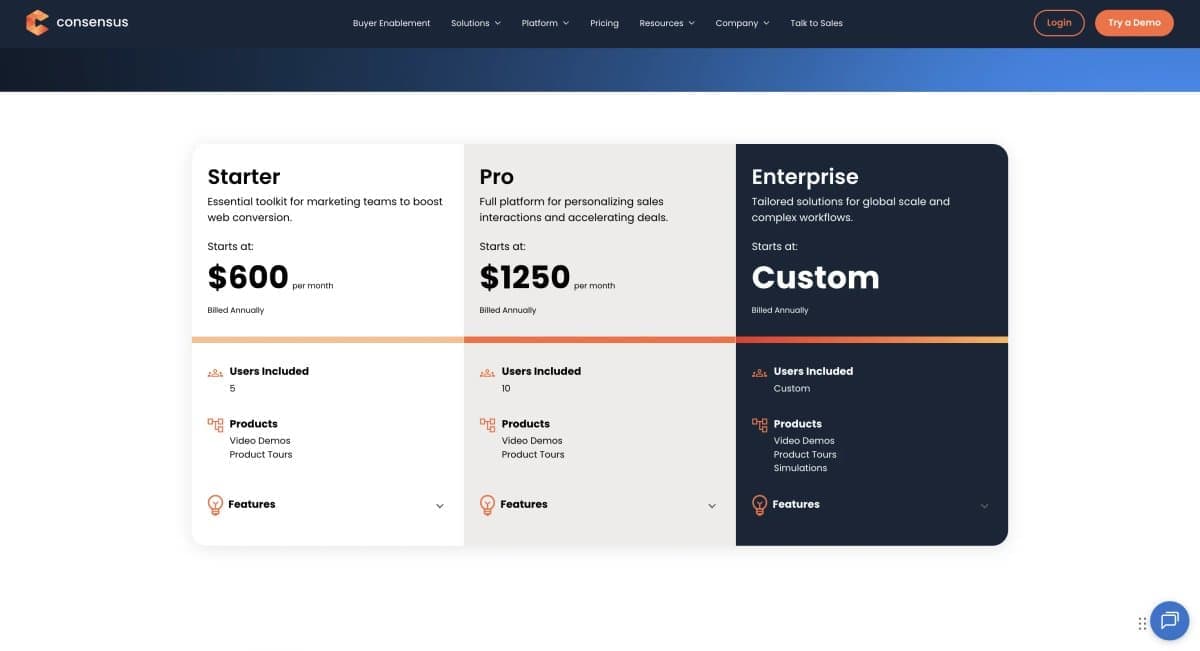Click the $1250 price text
The image size is (1200, 651).
click(x=525, y=276)
